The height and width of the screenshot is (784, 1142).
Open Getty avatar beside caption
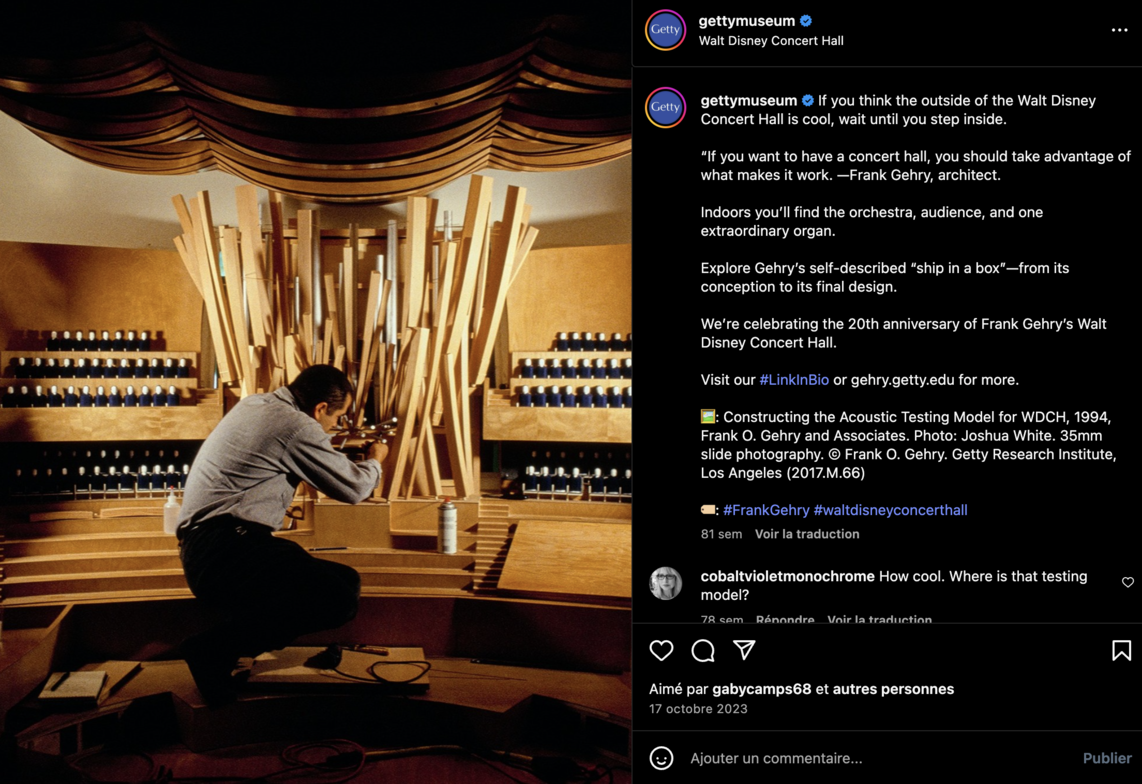point(666,107)
